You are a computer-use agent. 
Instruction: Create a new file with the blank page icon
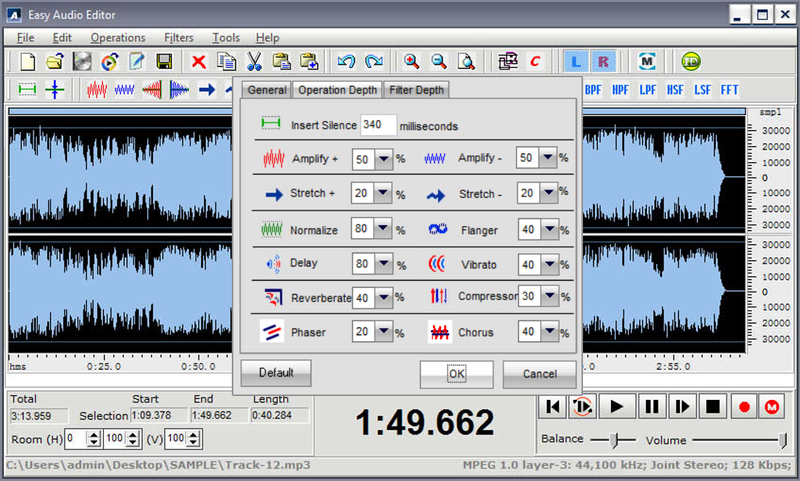28,62
